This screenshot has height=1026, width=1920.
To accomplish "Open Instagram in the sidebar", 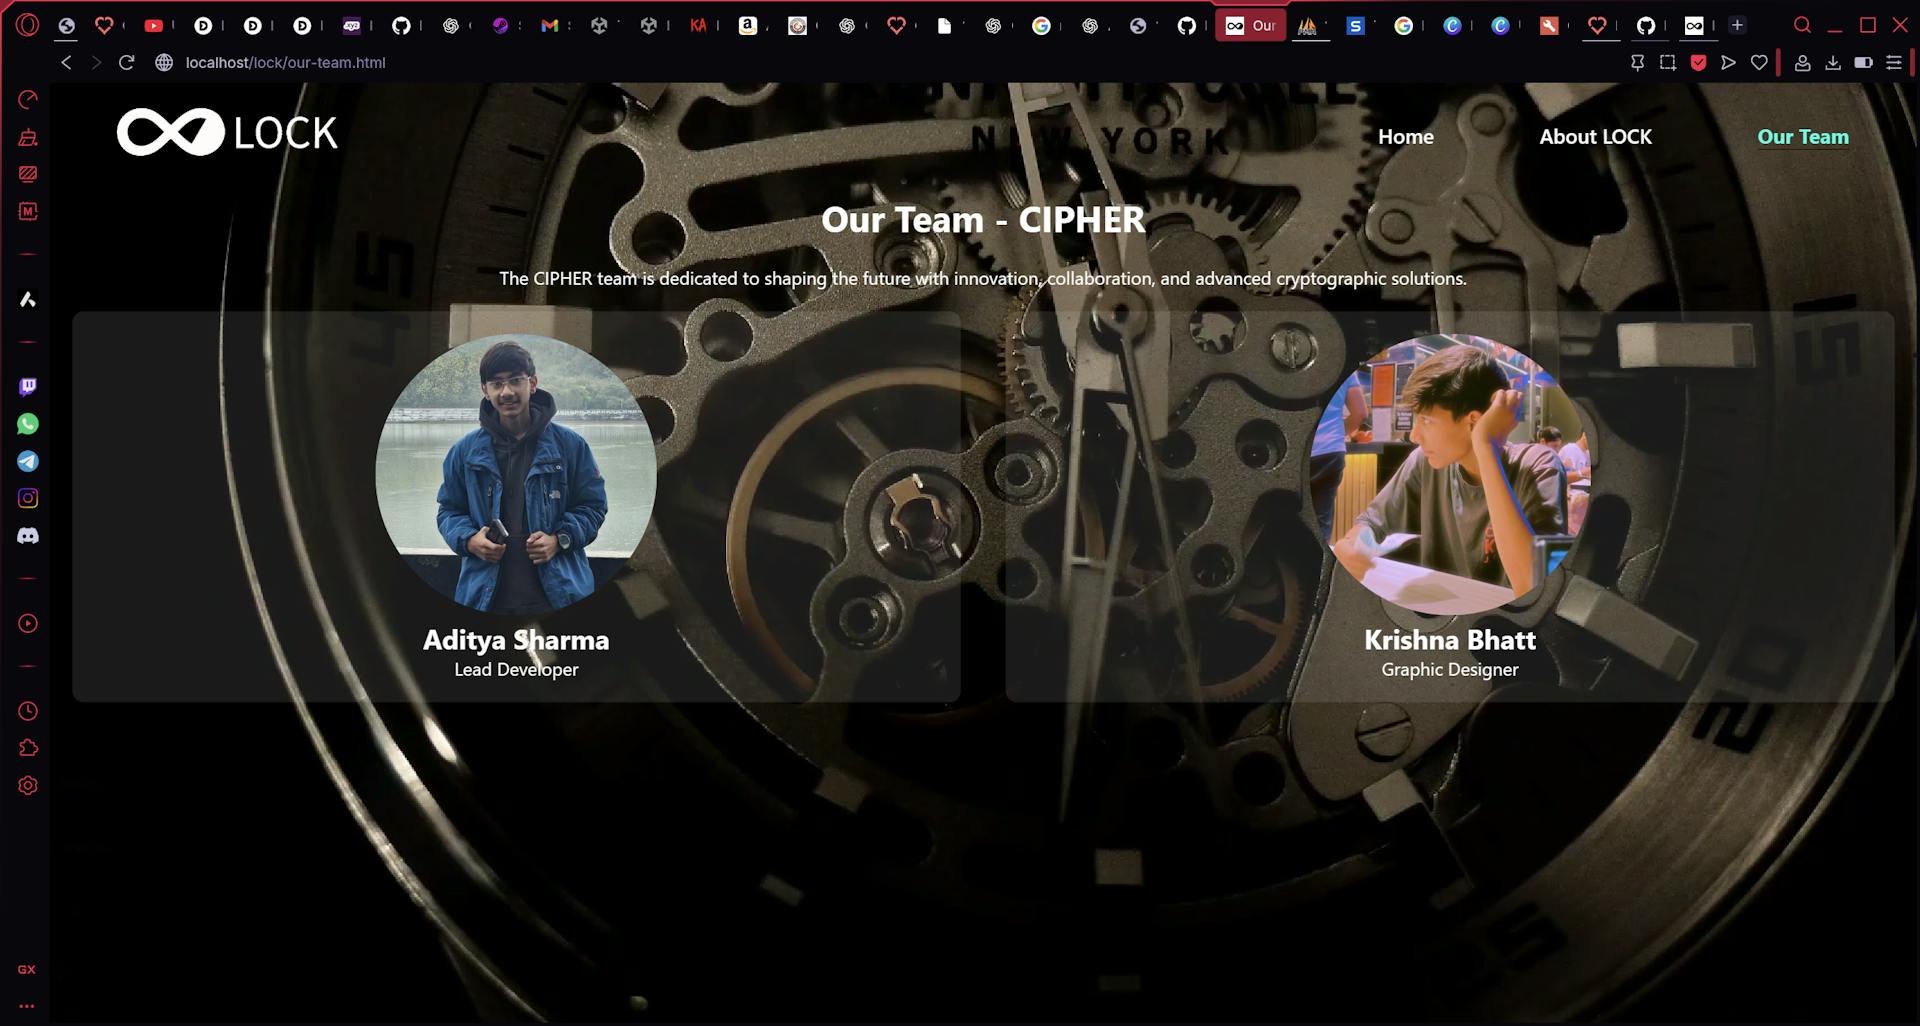I will 28,498.
